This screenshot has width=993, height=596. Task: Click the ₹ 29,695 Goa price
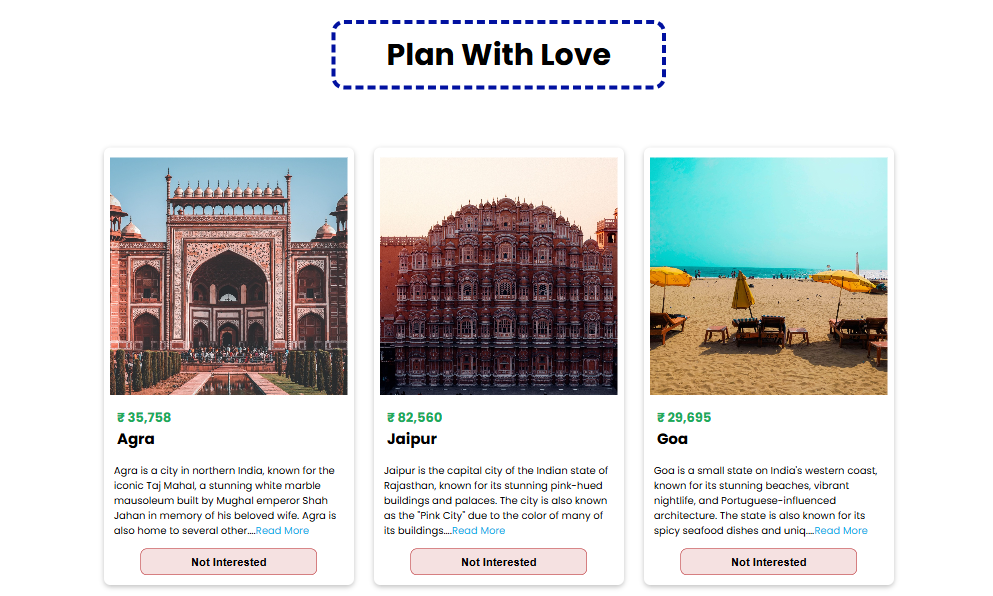click(x=684, y=418)
